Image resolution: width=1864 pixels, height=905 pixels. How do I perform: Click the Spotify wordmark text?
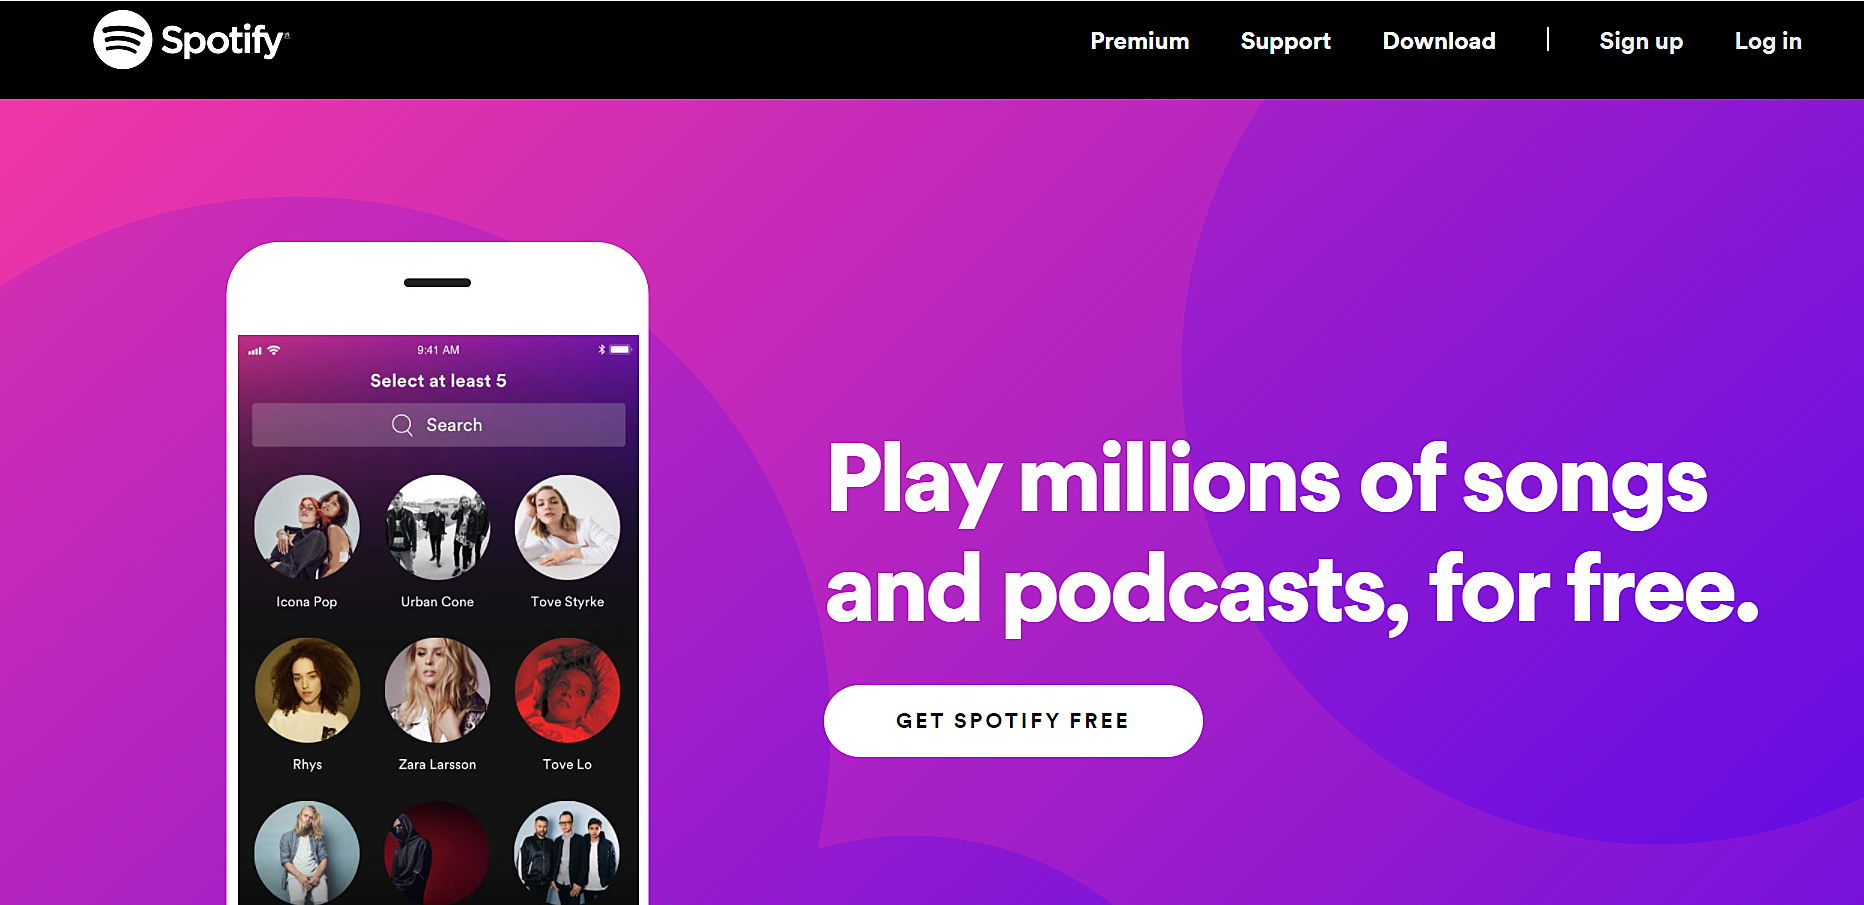(225, 40)
